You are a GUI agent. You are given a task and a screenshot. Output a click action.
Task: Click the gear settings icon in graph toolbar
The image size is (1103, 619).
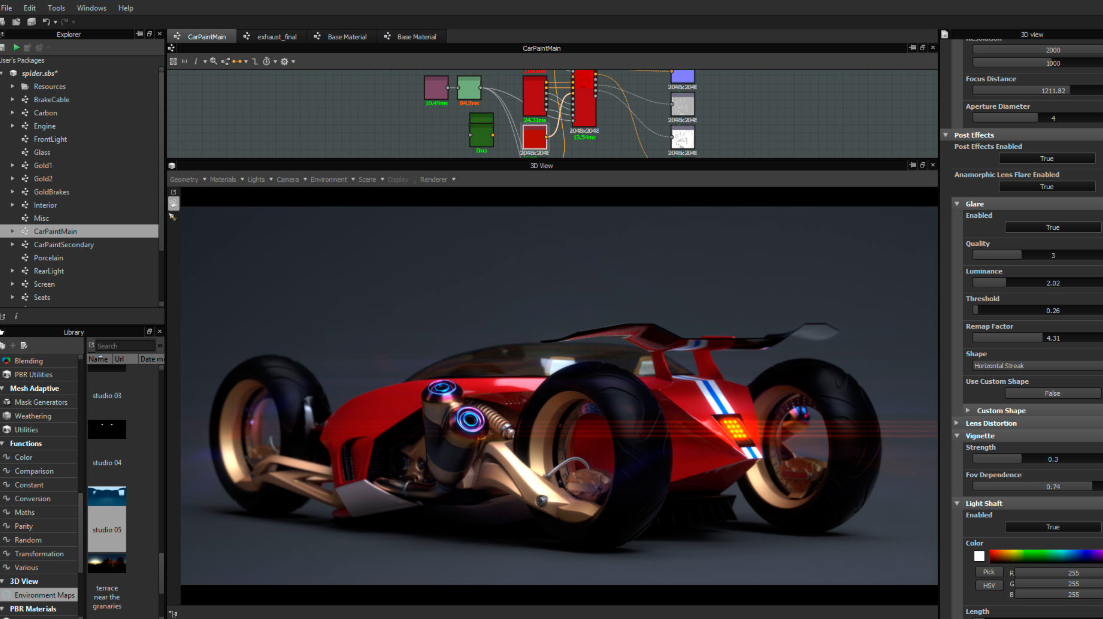tap(285, 61)
